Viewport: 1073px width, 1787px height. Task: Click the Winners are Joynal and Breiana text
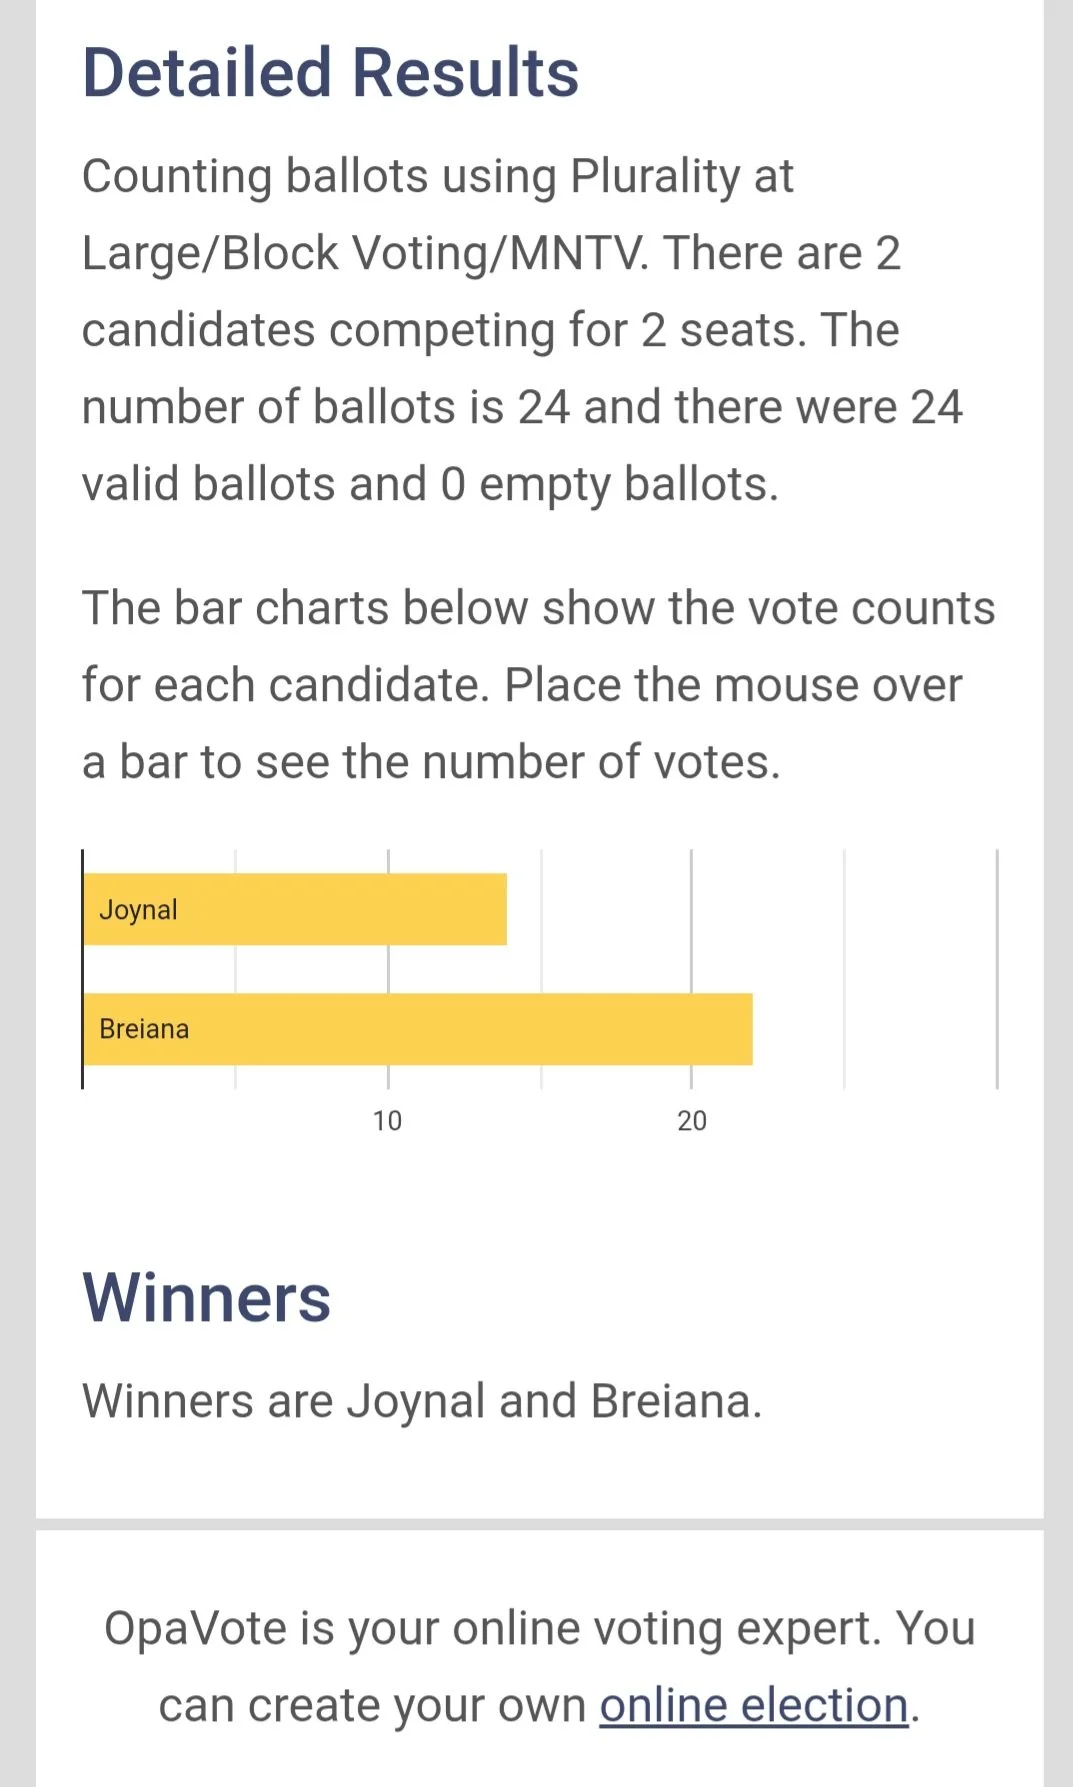(x=422, y=1401)
